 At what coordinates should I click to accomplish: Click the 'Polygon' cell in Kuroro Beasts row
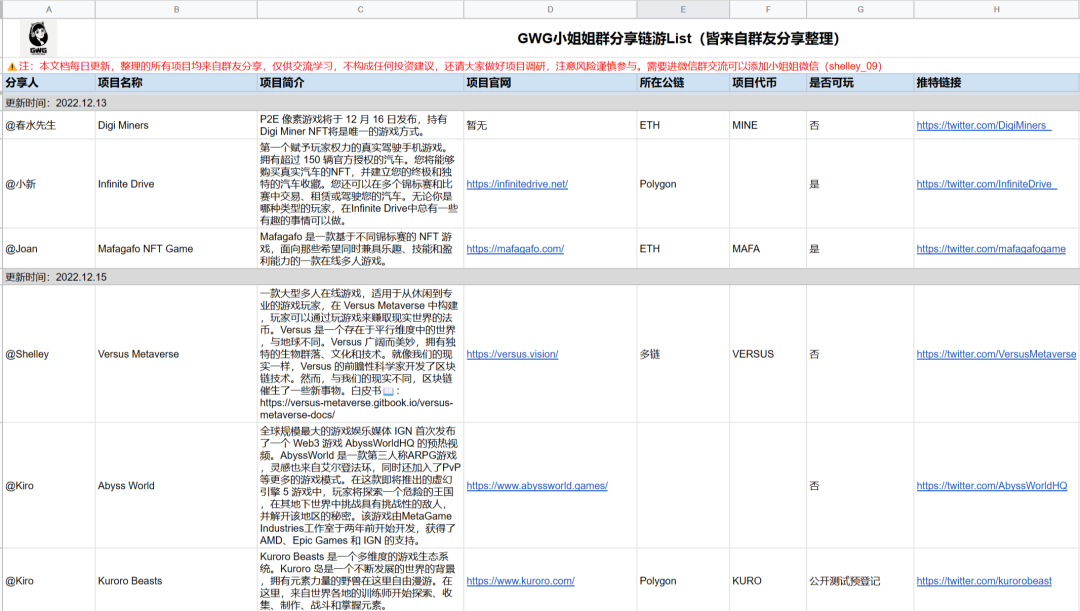(x=683, y=581)
